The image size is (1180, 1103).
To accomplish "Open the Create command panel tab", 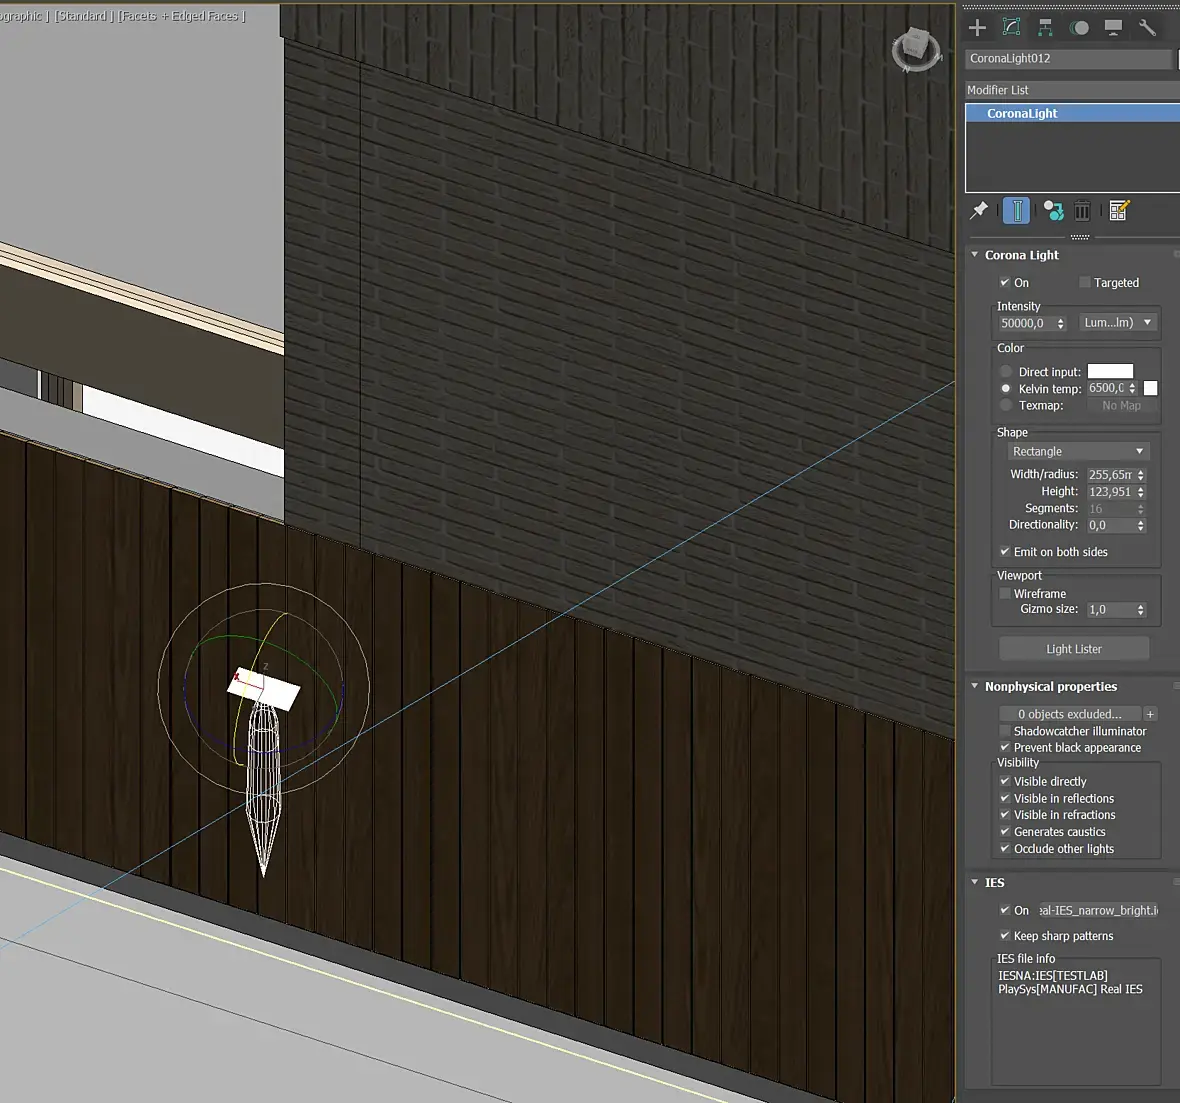I will (x=977, y=28).
